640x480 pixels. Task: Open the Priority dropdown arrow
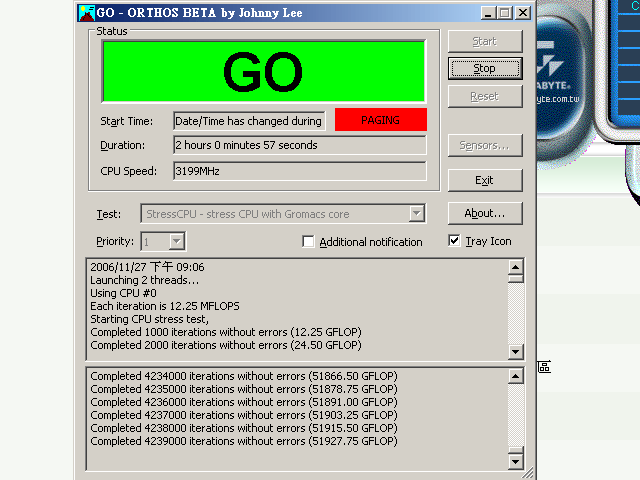point(176,242)
